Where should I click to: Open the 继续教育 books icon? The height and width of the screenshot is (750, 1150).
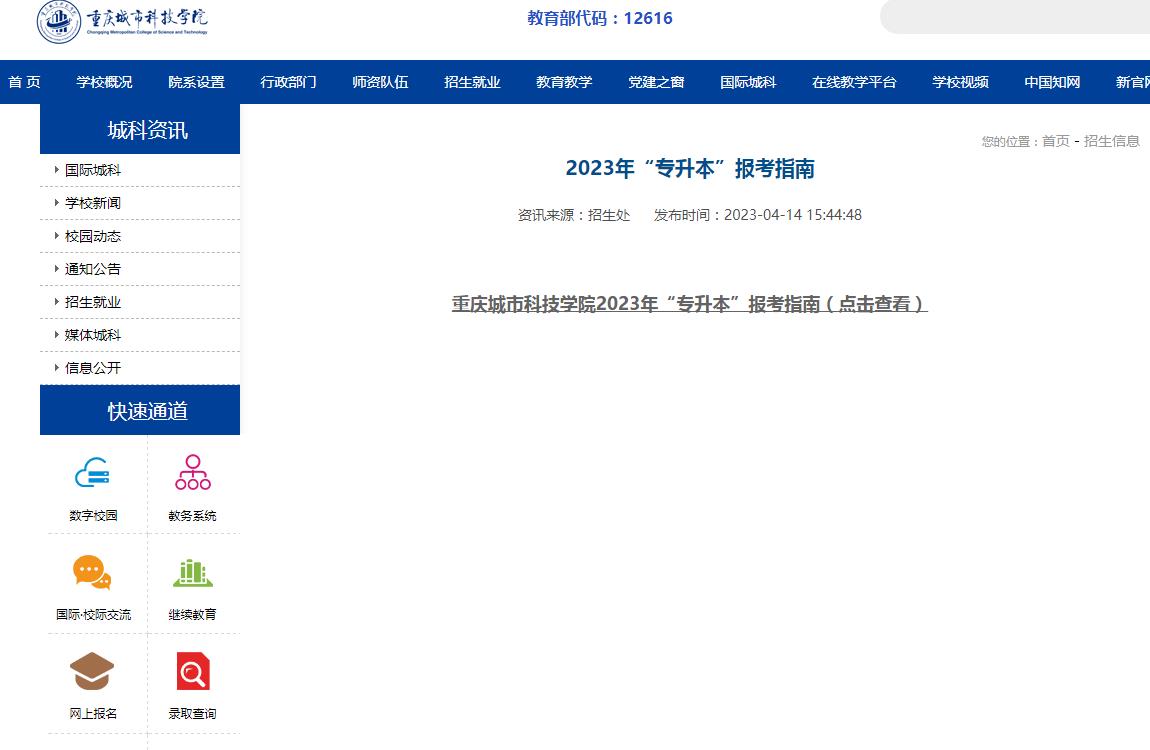point(193,573)
